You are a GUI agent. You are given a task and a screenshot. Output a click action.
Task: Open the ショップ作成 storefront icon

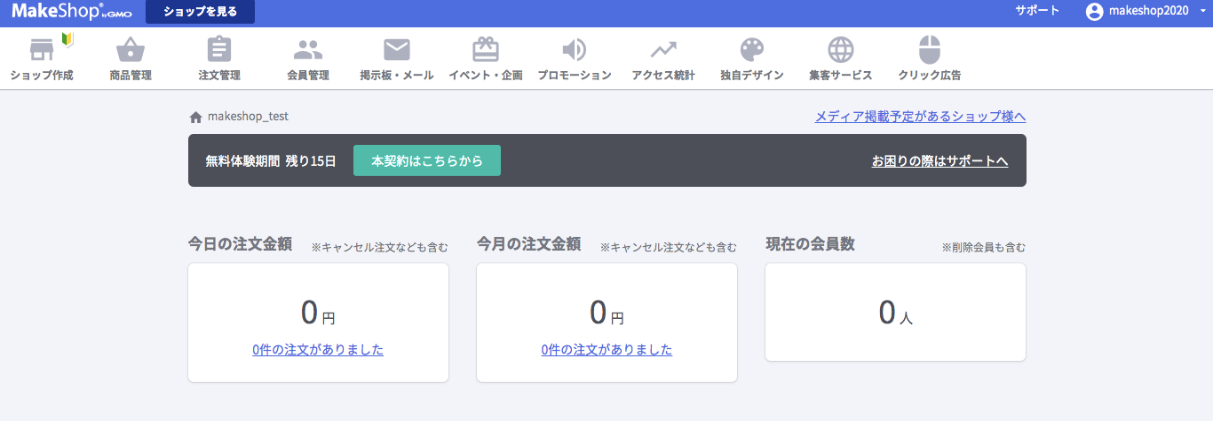[x=41, y=50]
